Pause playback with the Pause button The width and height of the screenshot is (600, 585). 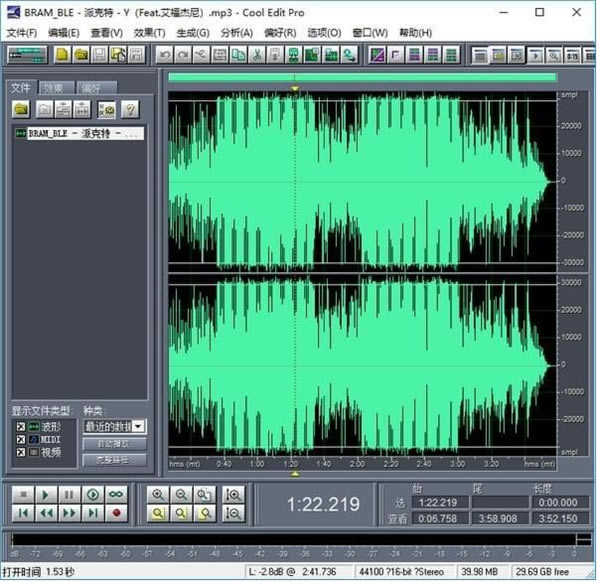click(x=68, y=494)
